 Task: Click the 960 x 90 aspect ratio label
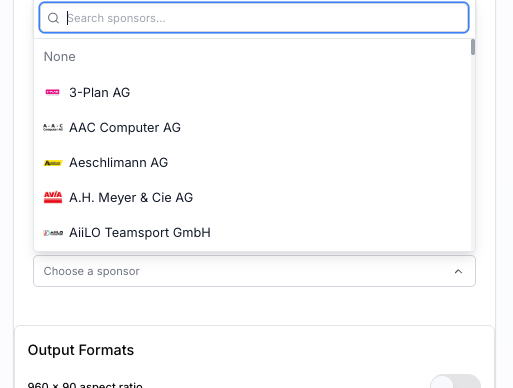tap(85, 385)
